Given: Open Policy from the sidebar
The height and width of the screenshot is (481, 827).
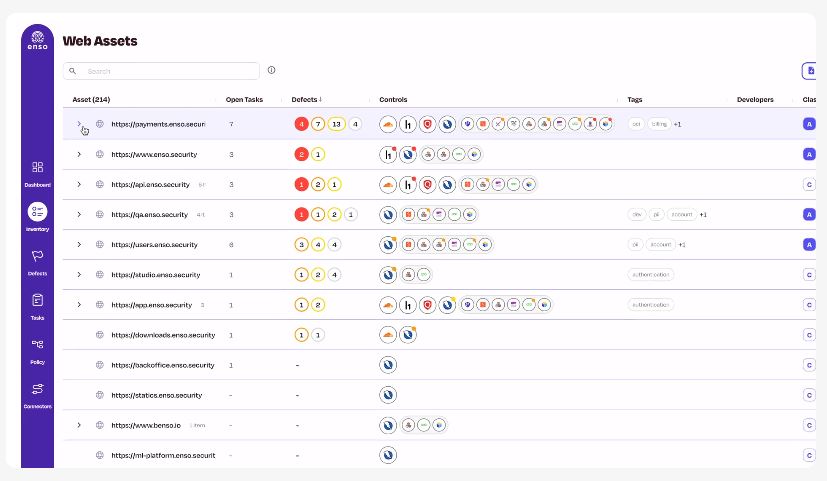Looking at the screenshot, I should click(37, 351).
